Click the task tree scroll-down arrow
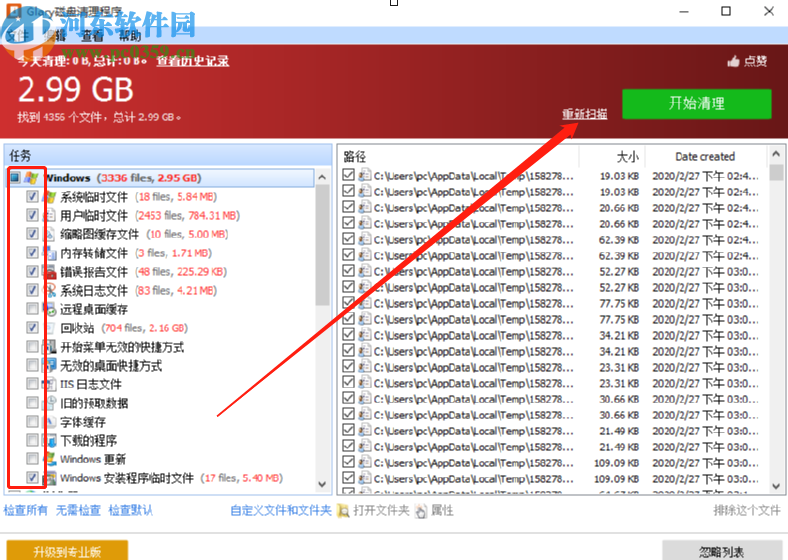The width and height of the screenshot is (788, 560). pyautogui.click(x=323, y=485)
